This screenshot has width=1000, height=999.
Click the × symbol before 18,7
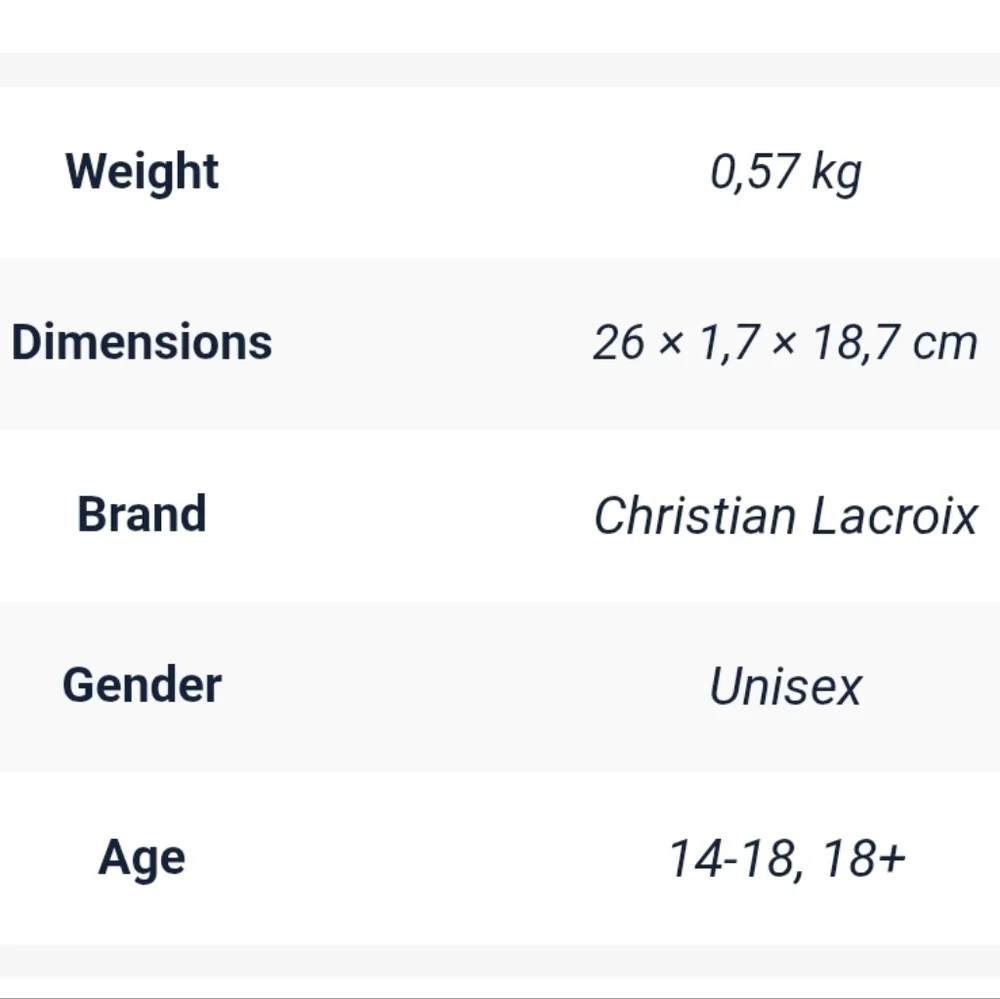[x=784, y=344]
